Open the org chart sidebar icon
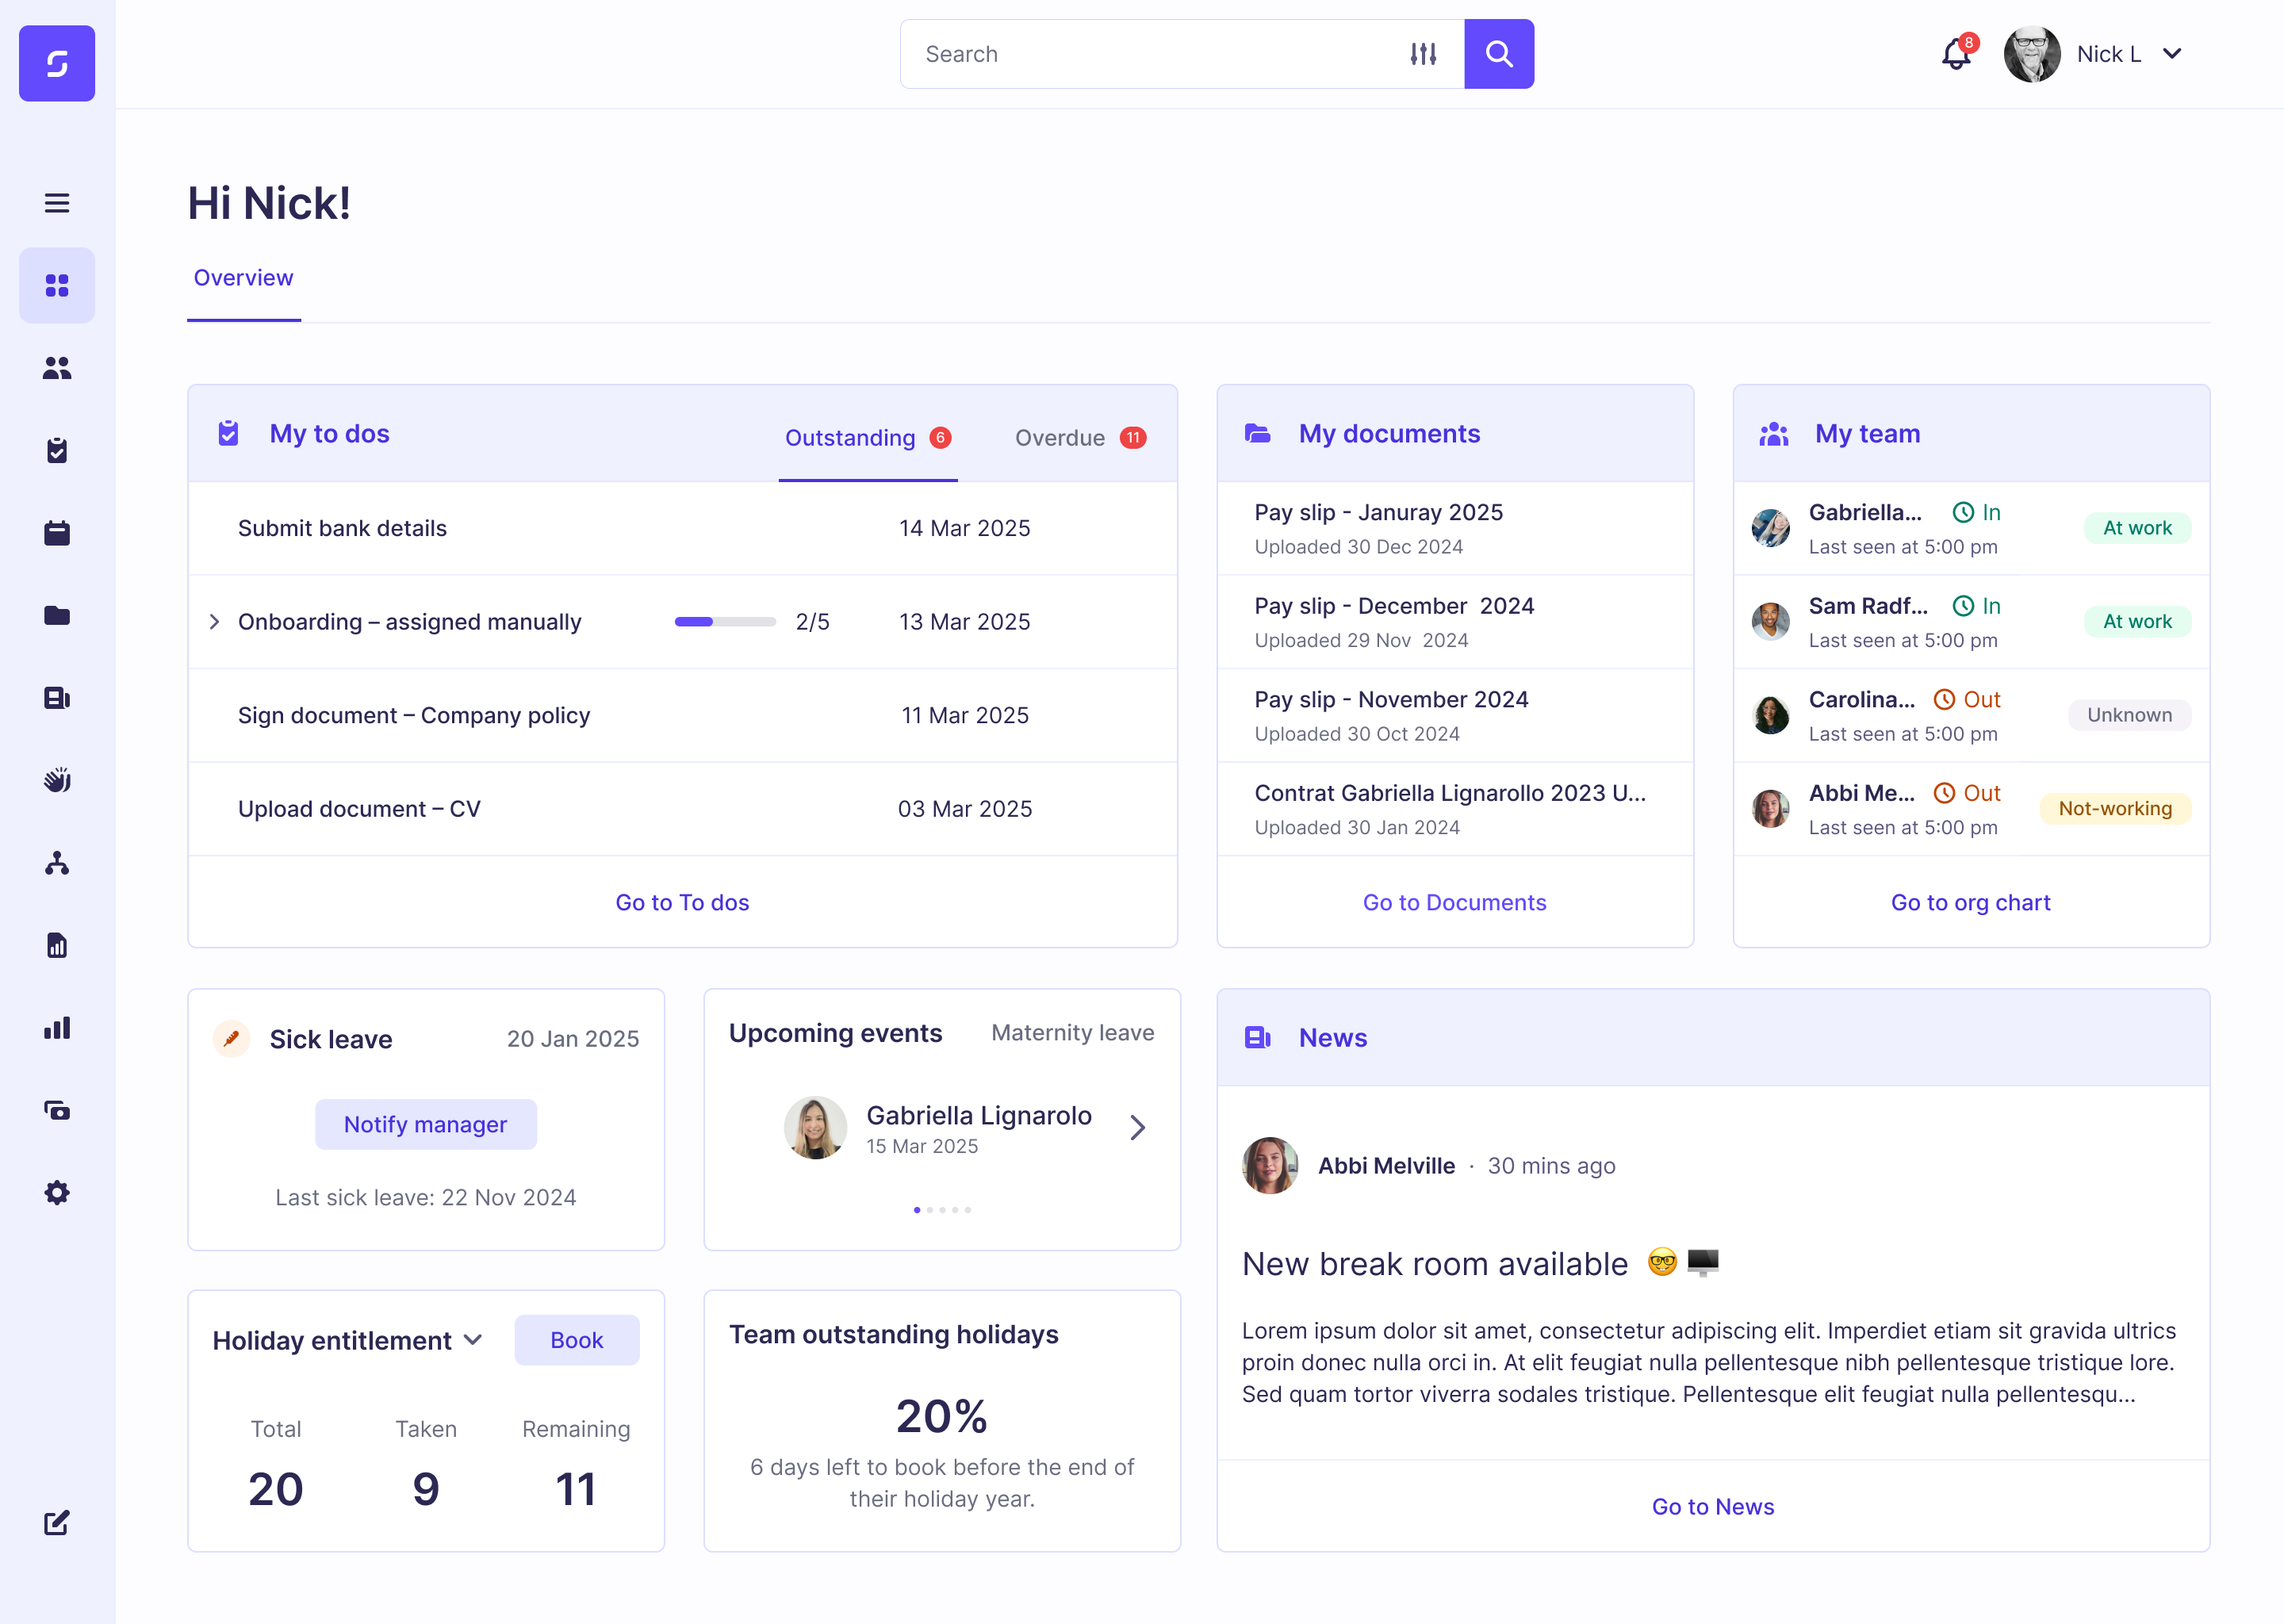Viewport: 2284px width, 1624px height. point(57,863)
